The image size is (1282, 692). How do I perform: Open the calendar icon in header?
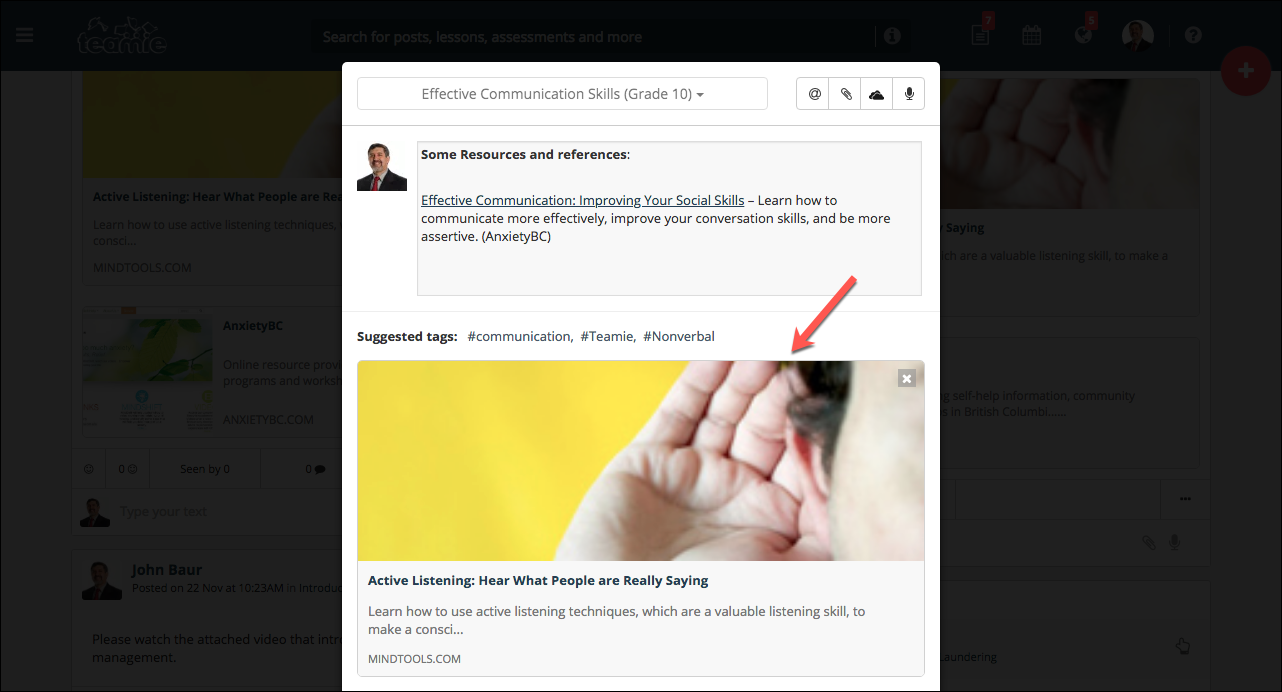(x=1031, y=36)
